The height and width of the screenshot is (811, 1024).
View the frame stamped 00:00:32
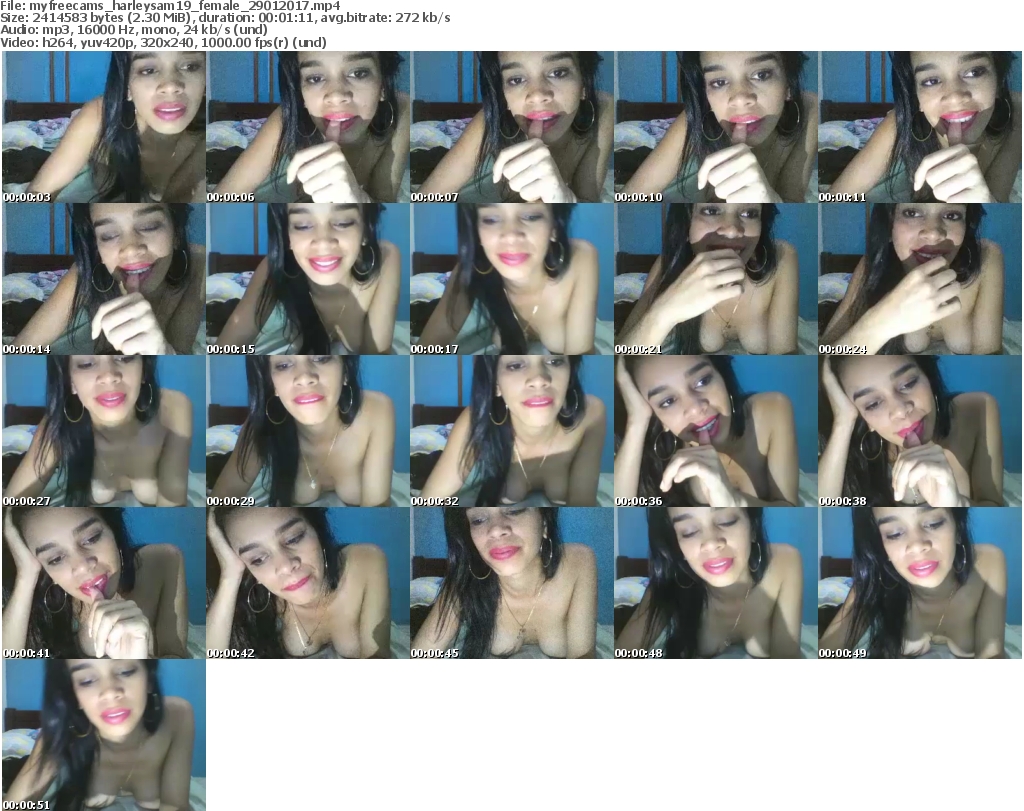[511, 431]
